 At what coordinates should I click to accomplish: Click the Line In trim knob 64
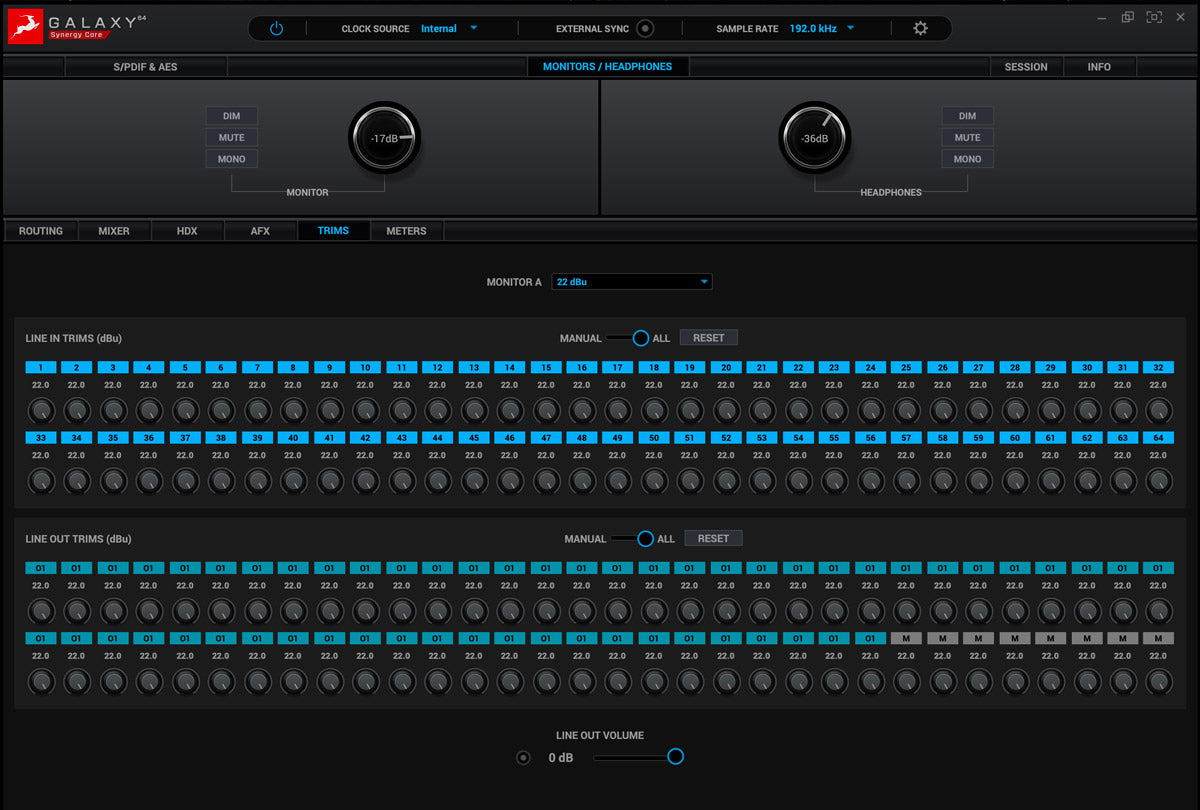pyautogui.click(x=1158, y=481)
